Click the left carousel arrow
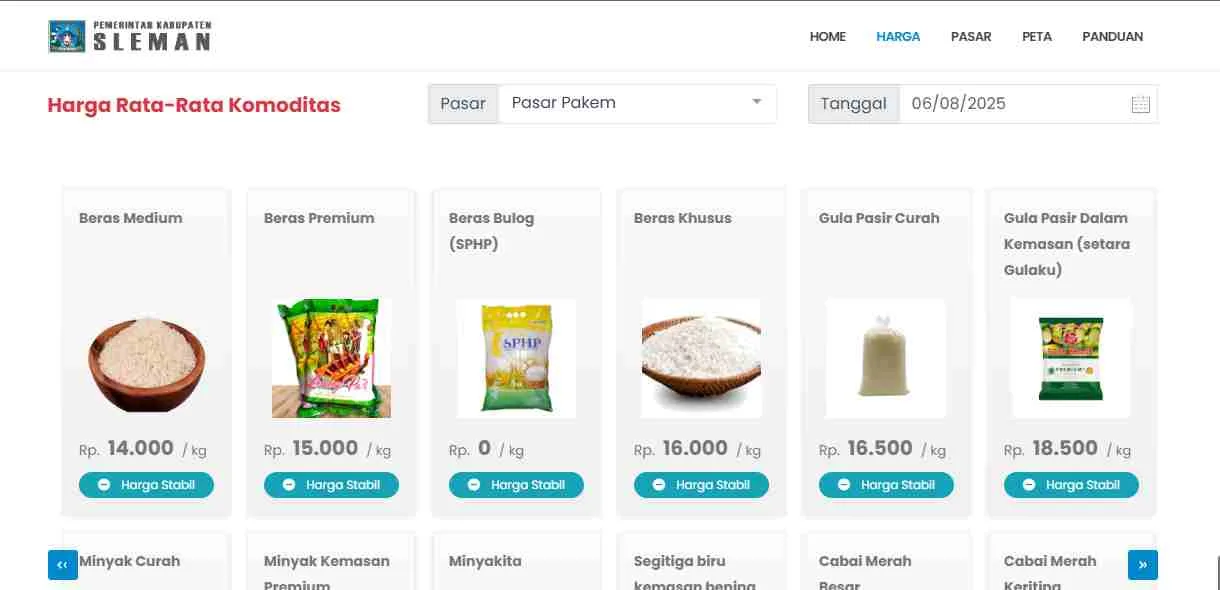 click(x=62, y=564)
